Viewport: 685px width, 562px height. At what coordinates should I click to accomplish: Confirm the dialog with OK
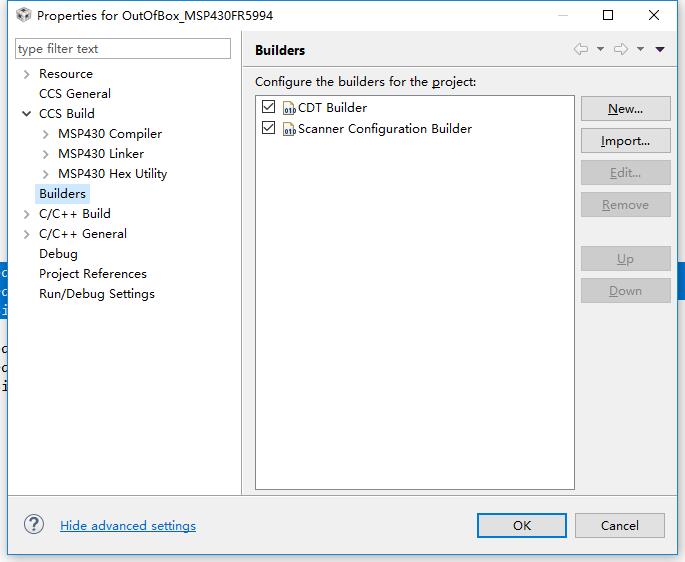[x=522, y=526]
